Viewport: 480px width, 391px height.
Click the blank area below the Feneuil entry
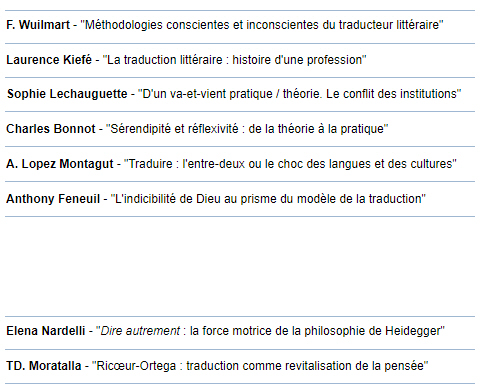pyautogui.click(x=240, y=267)
